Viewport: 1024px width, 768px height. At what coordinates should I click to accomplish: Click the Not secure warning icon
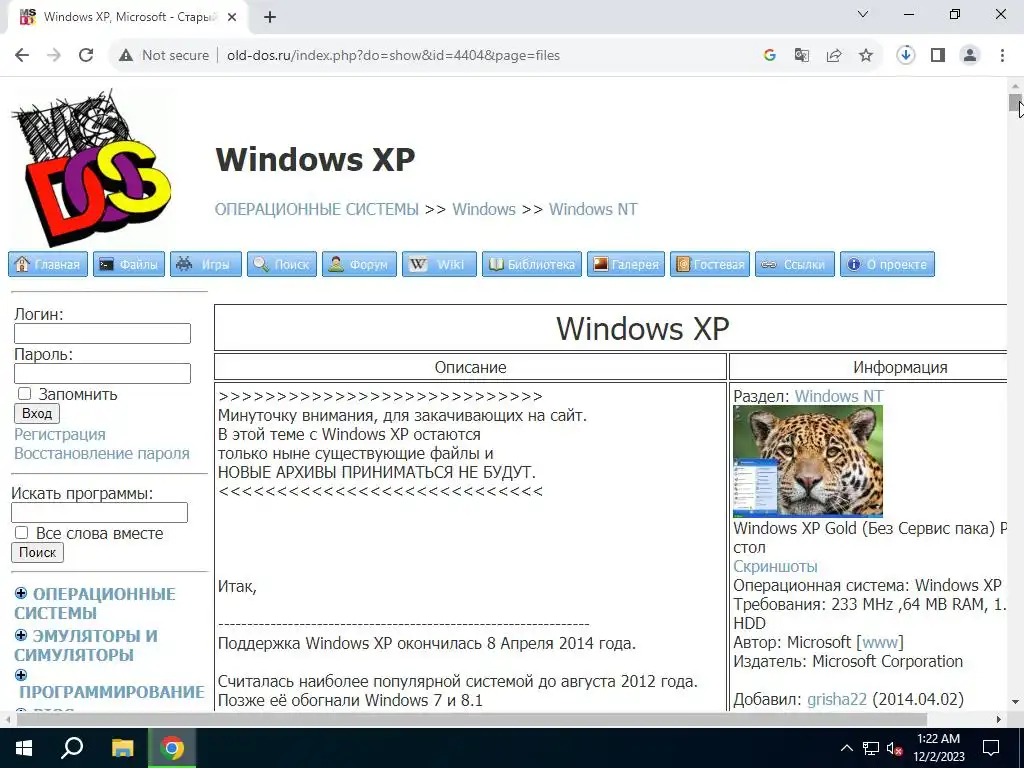pyautogui.click(x=126, y=56)
